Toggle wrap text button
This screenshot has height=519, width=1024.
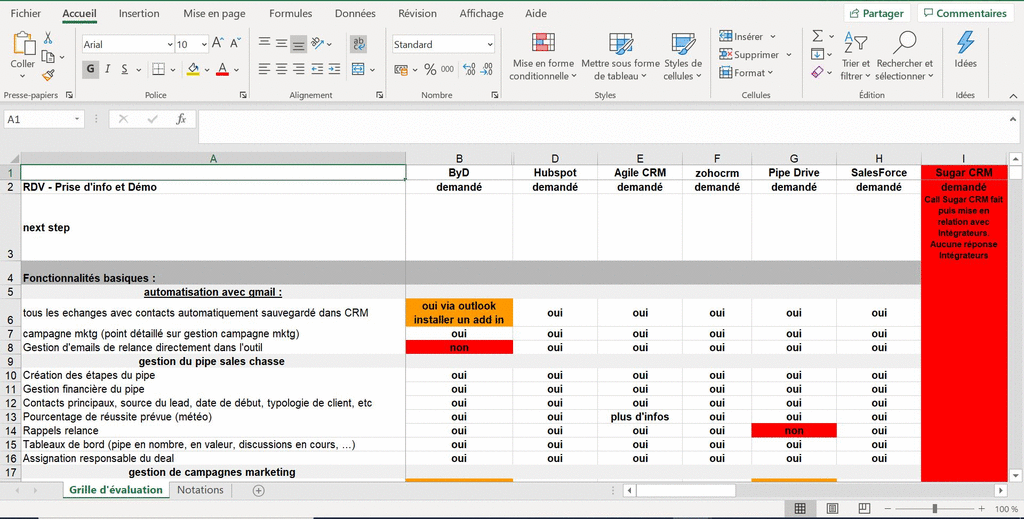pos(359,44)
